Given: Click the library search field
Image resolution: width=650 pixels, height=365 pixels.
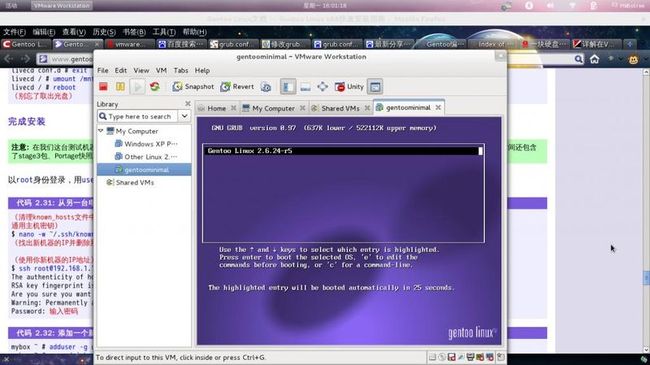Looking at the screenshot, I should tap(138, 117).
